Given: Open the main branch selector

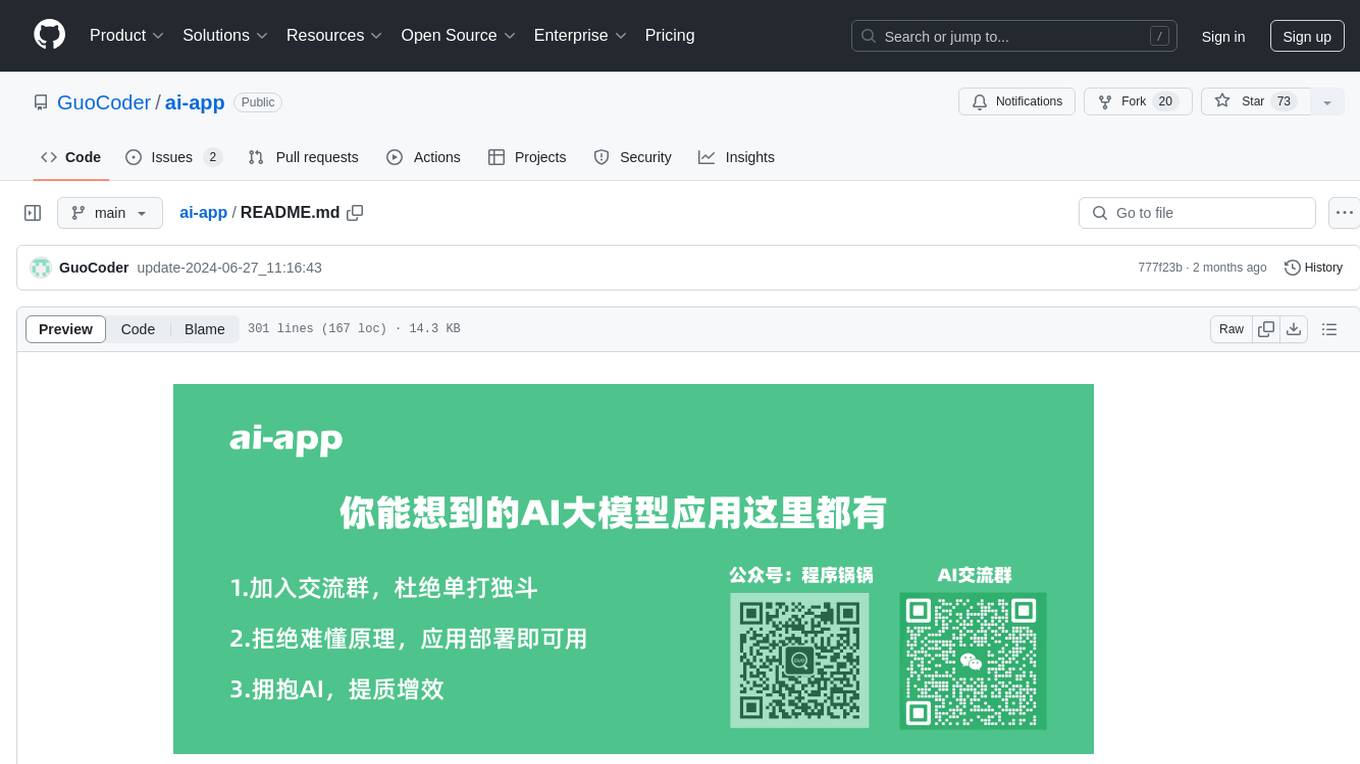Looking at the screenshot, I should [109, 213].
